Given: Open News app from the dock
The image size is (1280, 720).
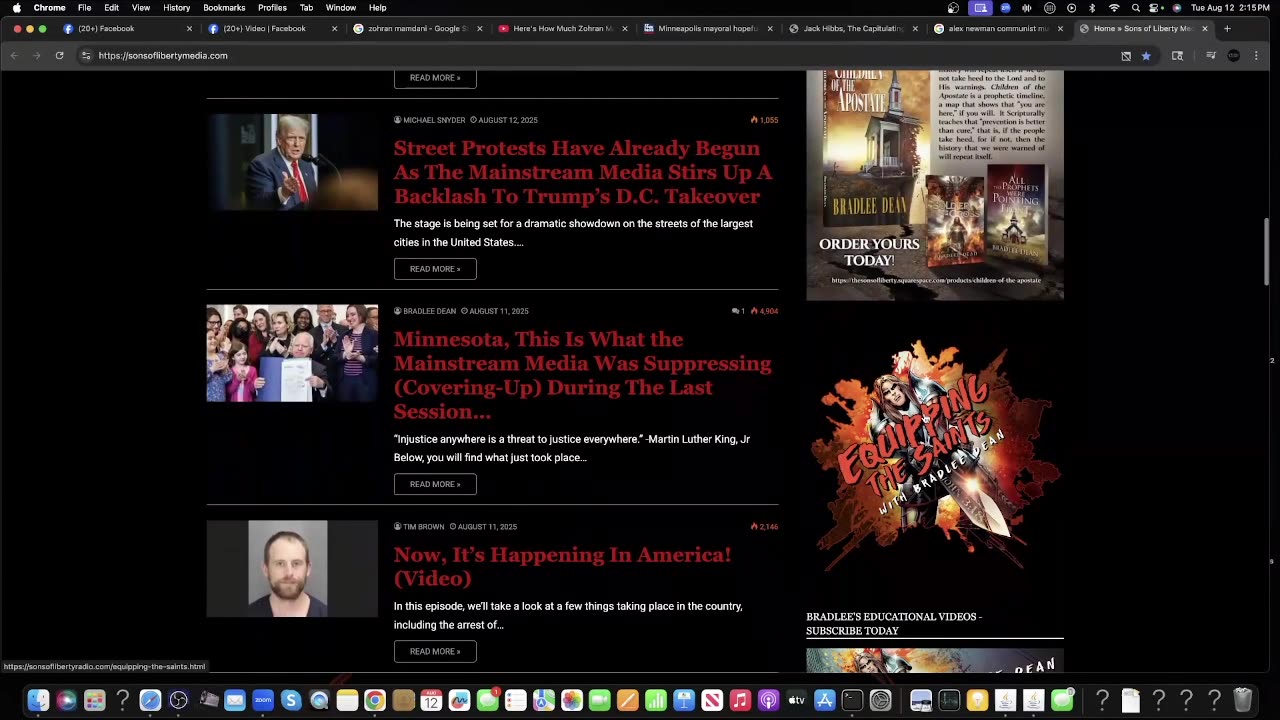Looking at the screenshot, I should point(712,700).
